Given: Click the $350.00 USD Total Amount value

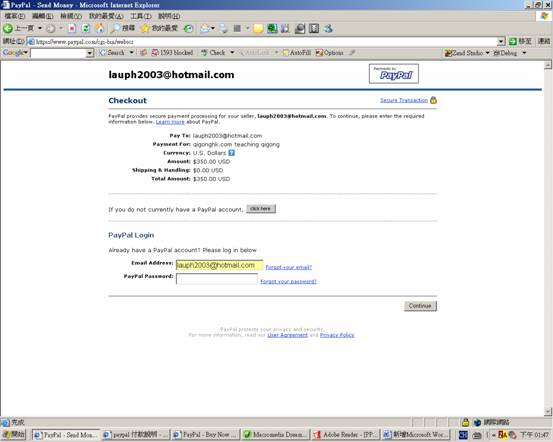Looking at the screenshot, I should [211, 179].
